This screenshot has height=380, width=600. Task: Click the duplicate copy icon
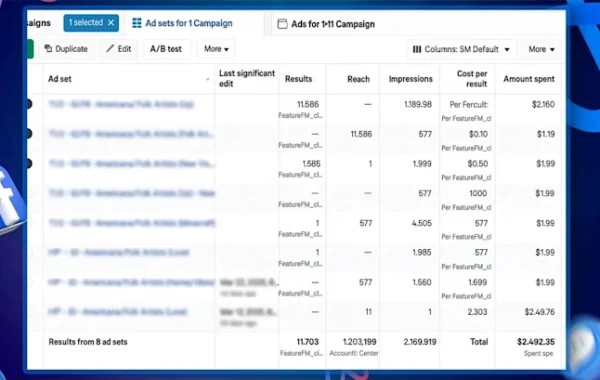[48, 49]
